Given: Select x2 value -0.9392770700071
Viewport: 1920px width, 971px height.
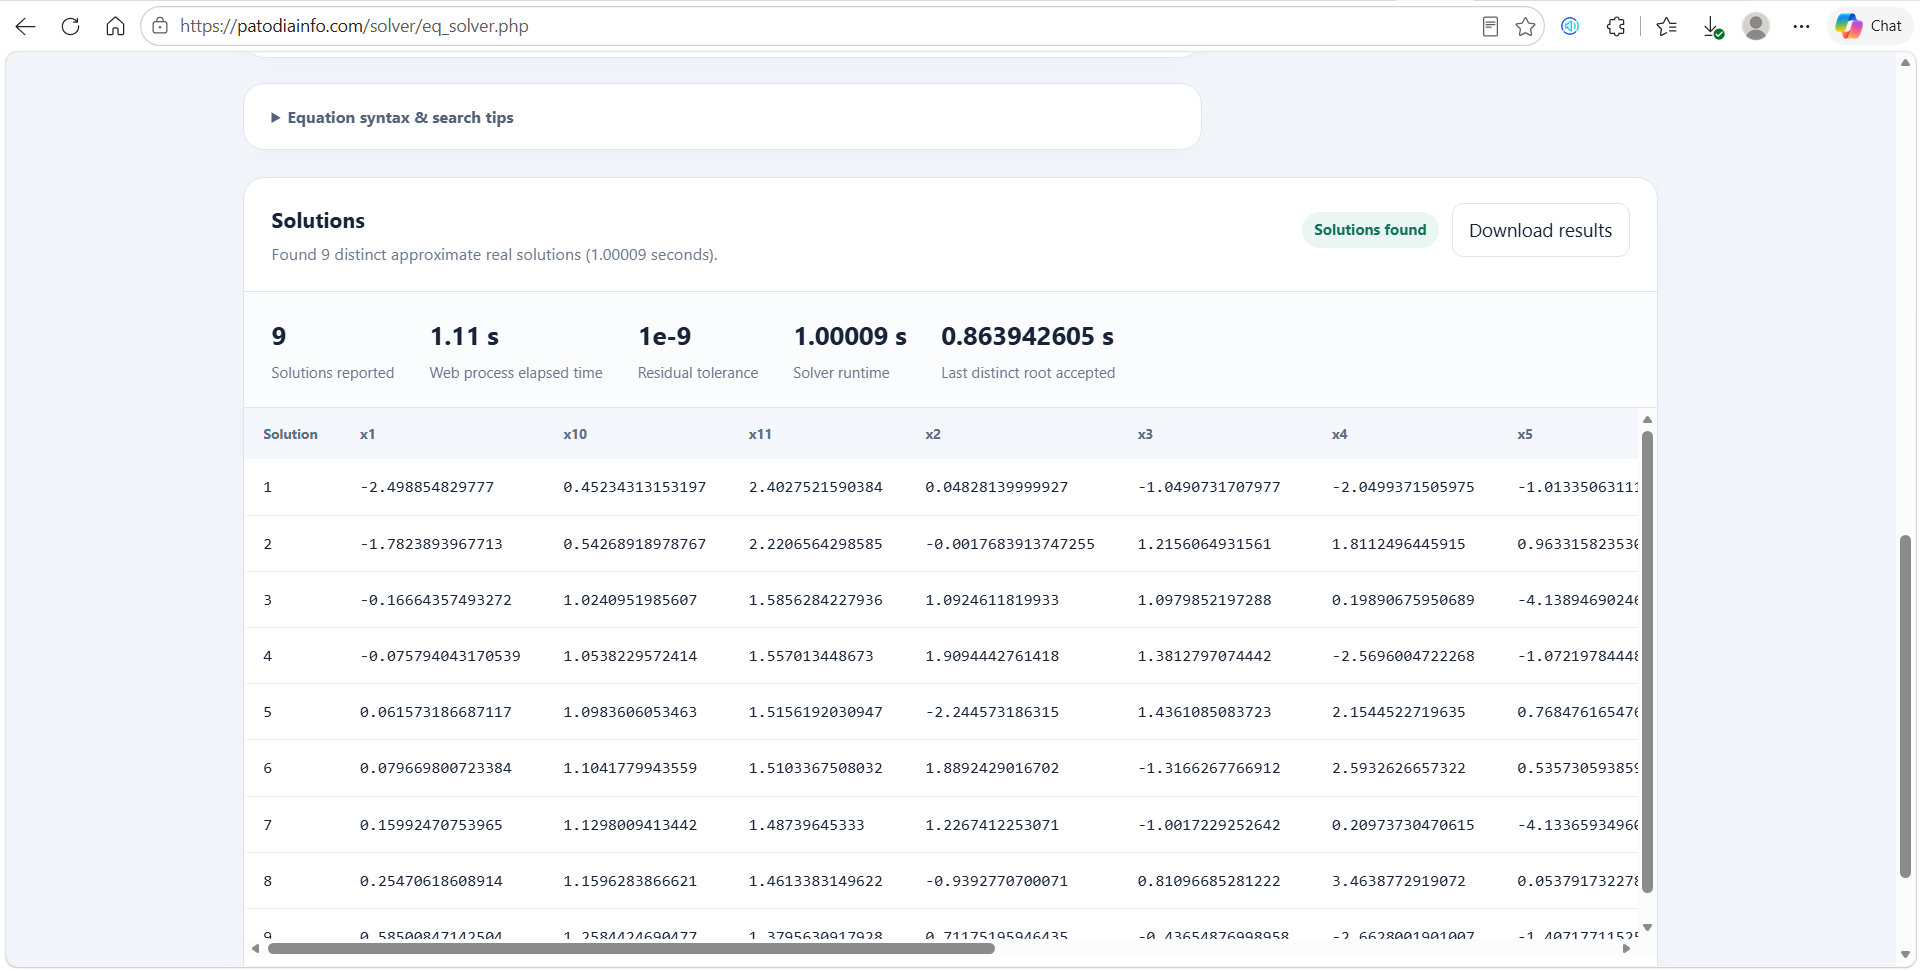Looking at the screenshot, I should point(996,881).
